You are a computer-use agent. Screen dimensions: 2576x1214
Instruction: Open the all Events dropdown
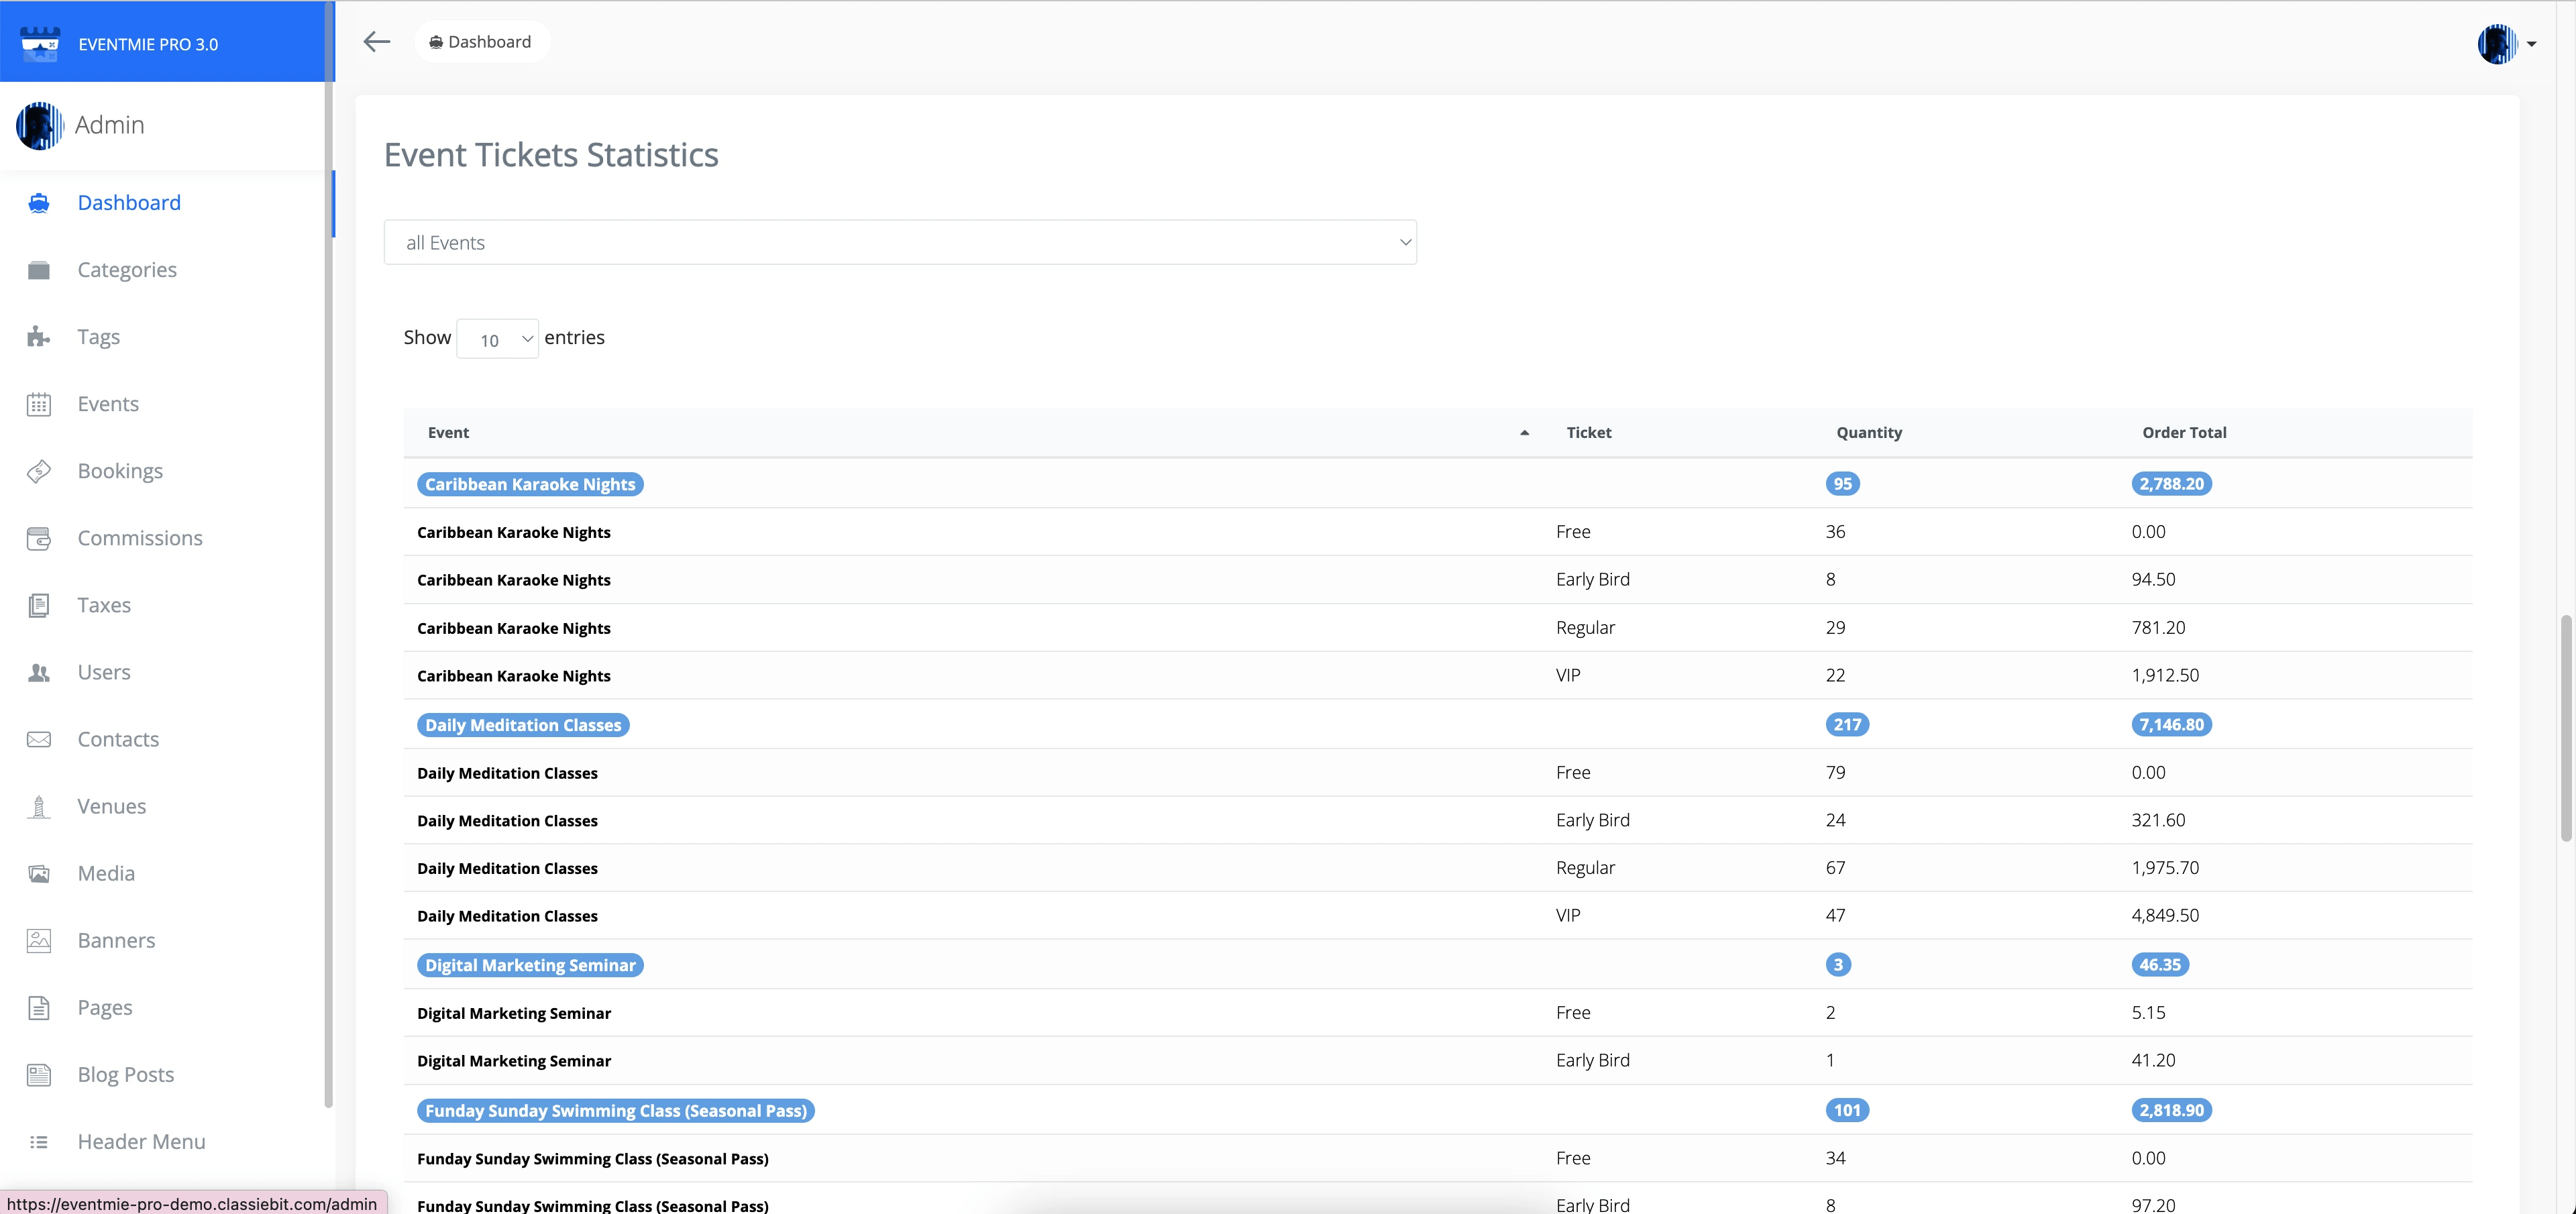coord(899,242)
